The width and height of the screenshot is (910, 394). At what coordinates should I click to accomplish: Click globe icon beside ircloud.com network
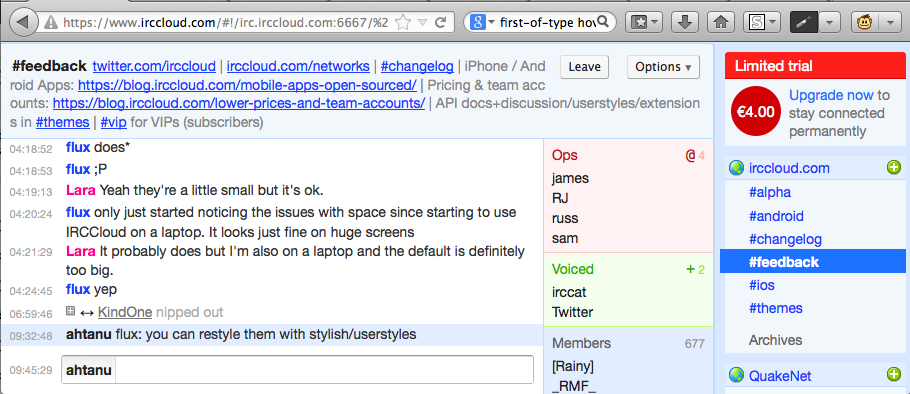click(x=736, y=168)
